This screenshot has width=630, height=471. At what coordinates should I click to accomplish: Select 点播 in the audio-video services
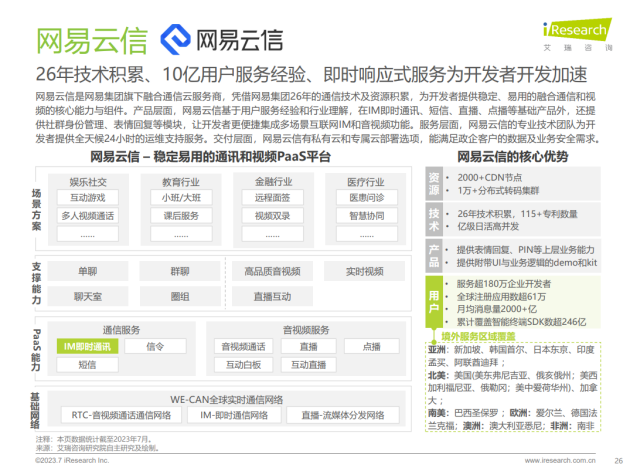pyautogui.click(x=371, y=346)
